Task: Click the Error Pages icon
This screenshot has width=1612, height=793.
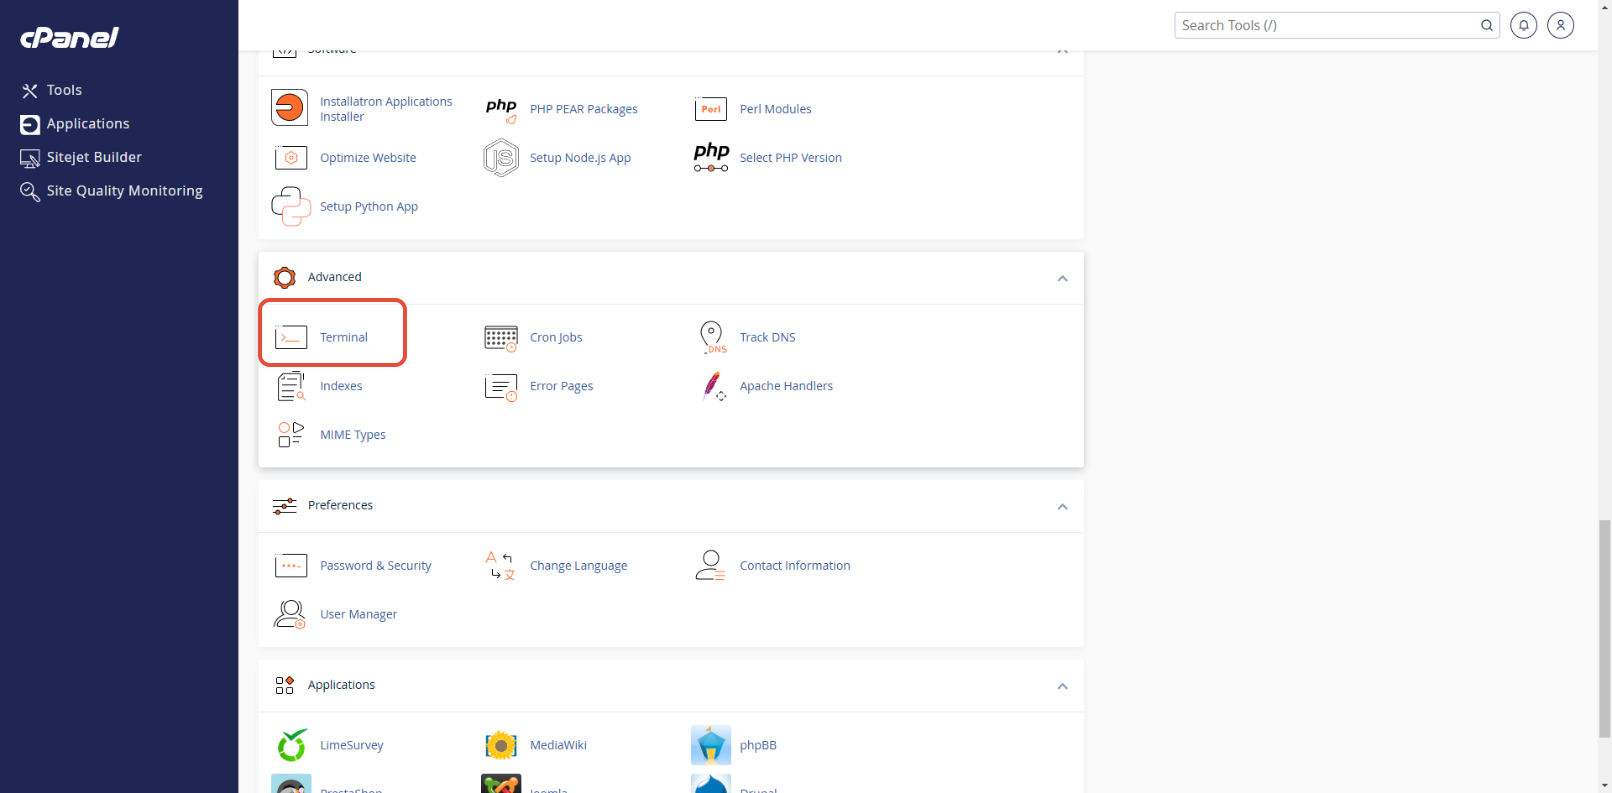Action: tap(501, 387)
